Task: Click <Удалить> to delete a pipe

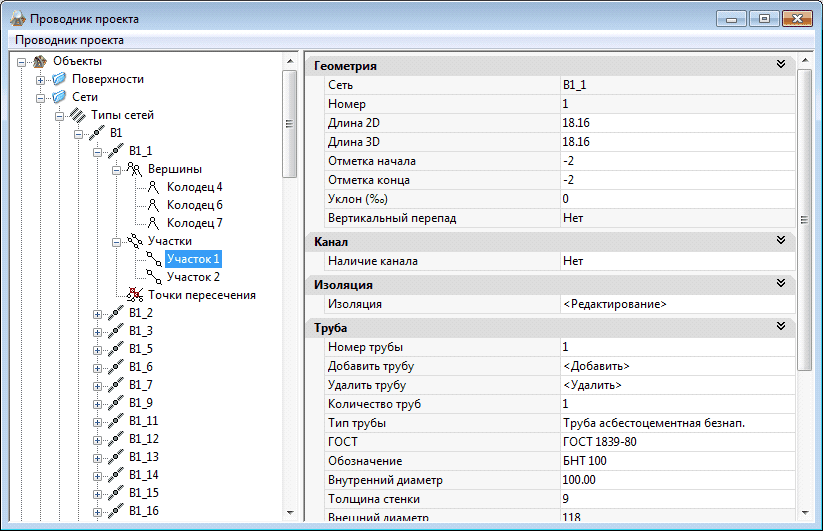Action: tap(593, 385)
